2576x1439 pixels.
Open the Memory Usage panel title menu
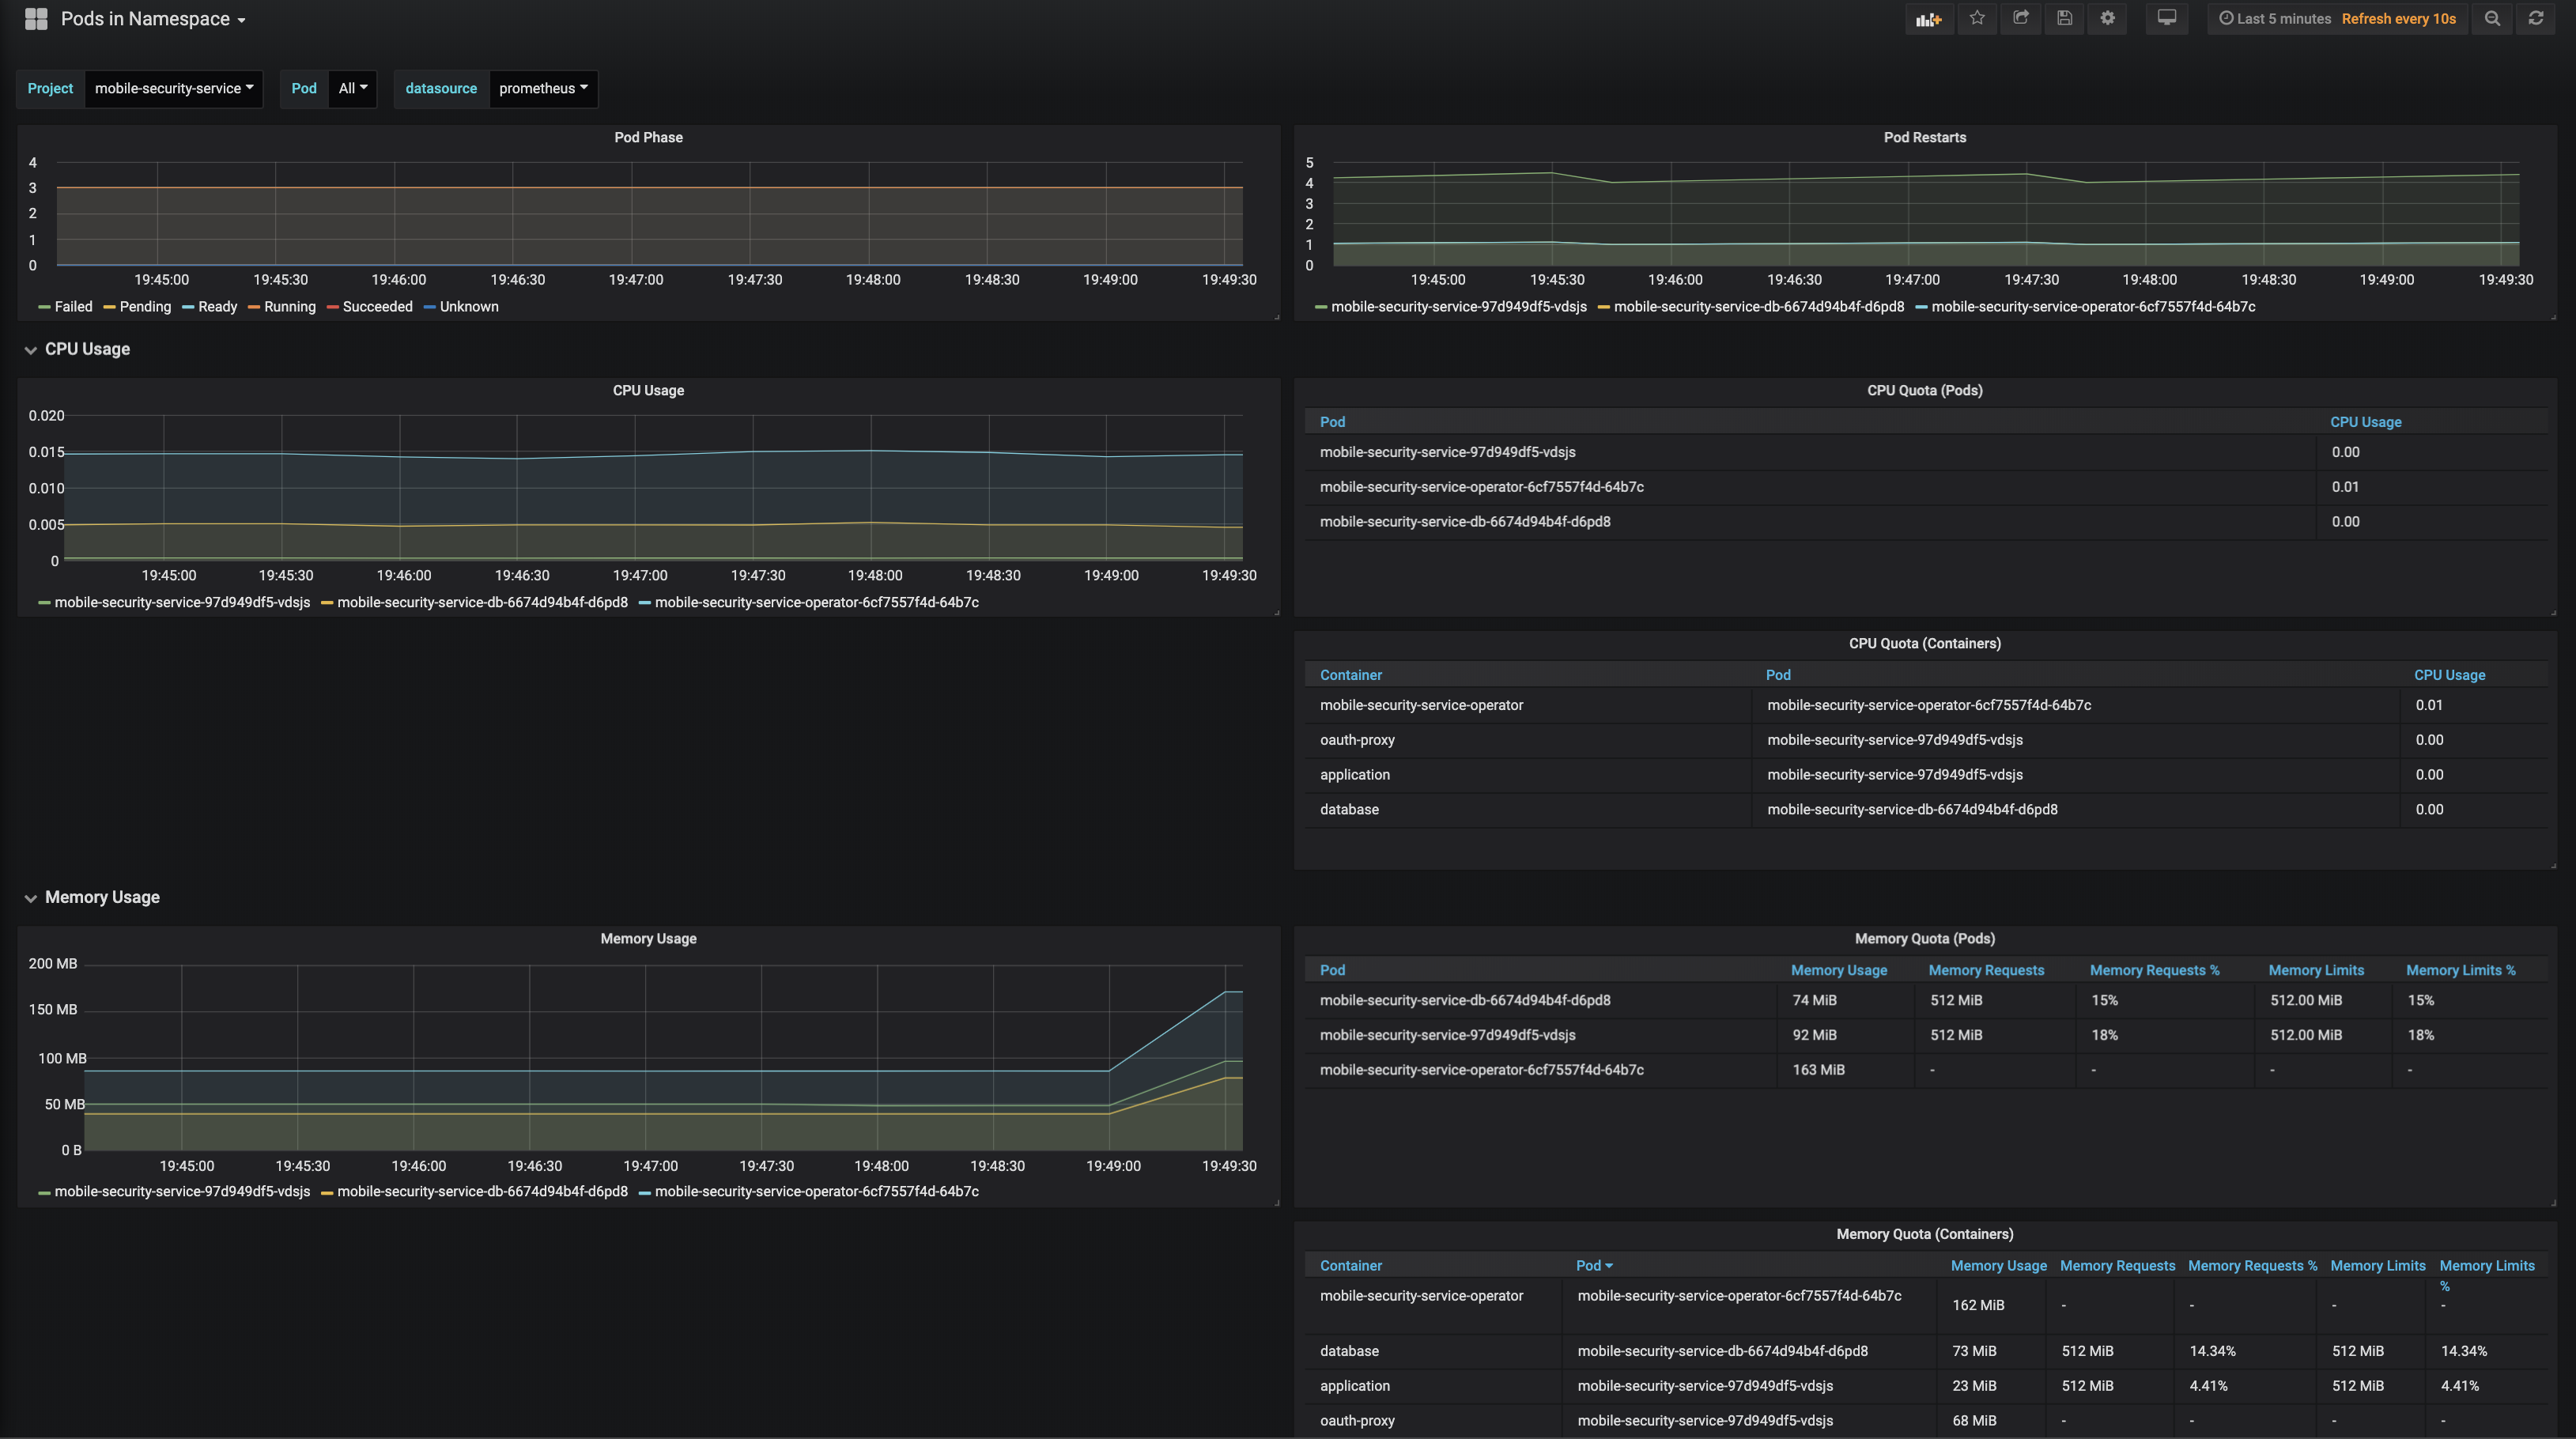pos(648,939)
